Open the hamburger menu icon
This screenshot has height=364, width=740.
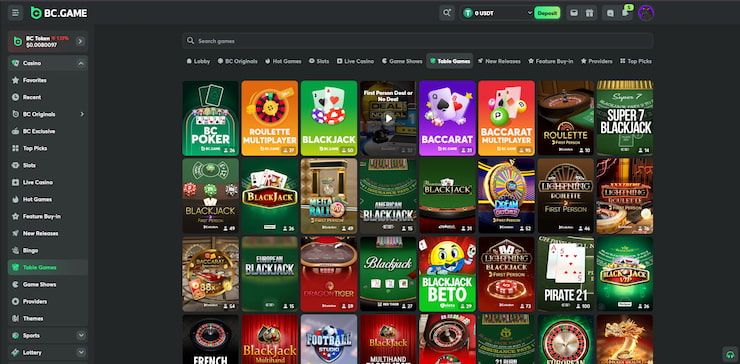(15, 13)
